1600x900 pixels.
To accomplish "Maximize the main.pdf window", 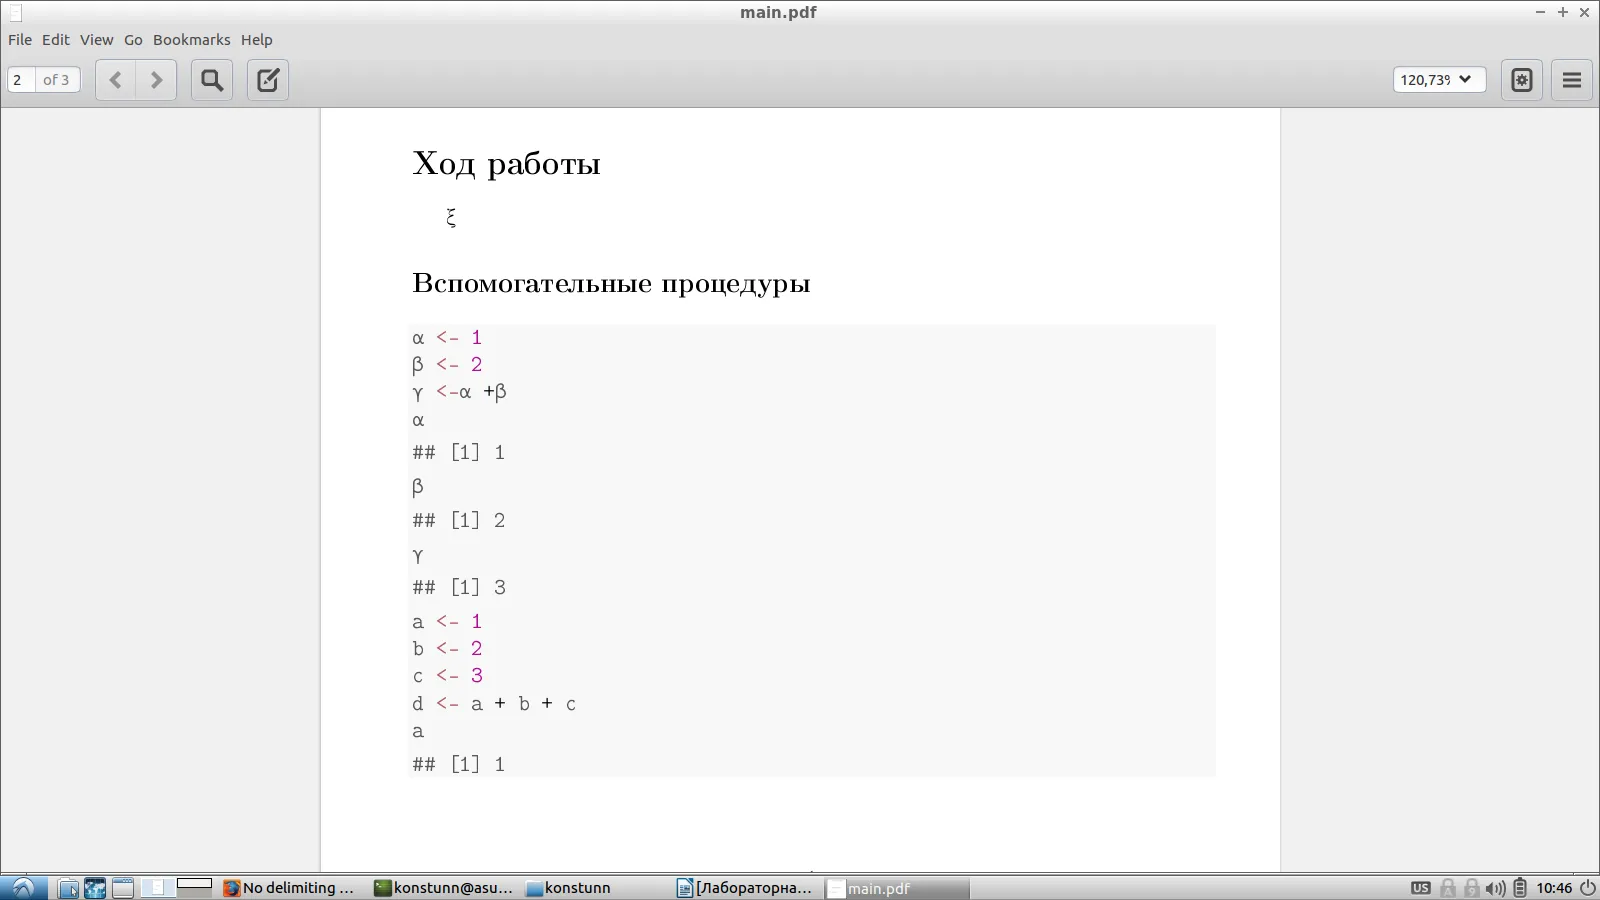I will point(1563,12).
